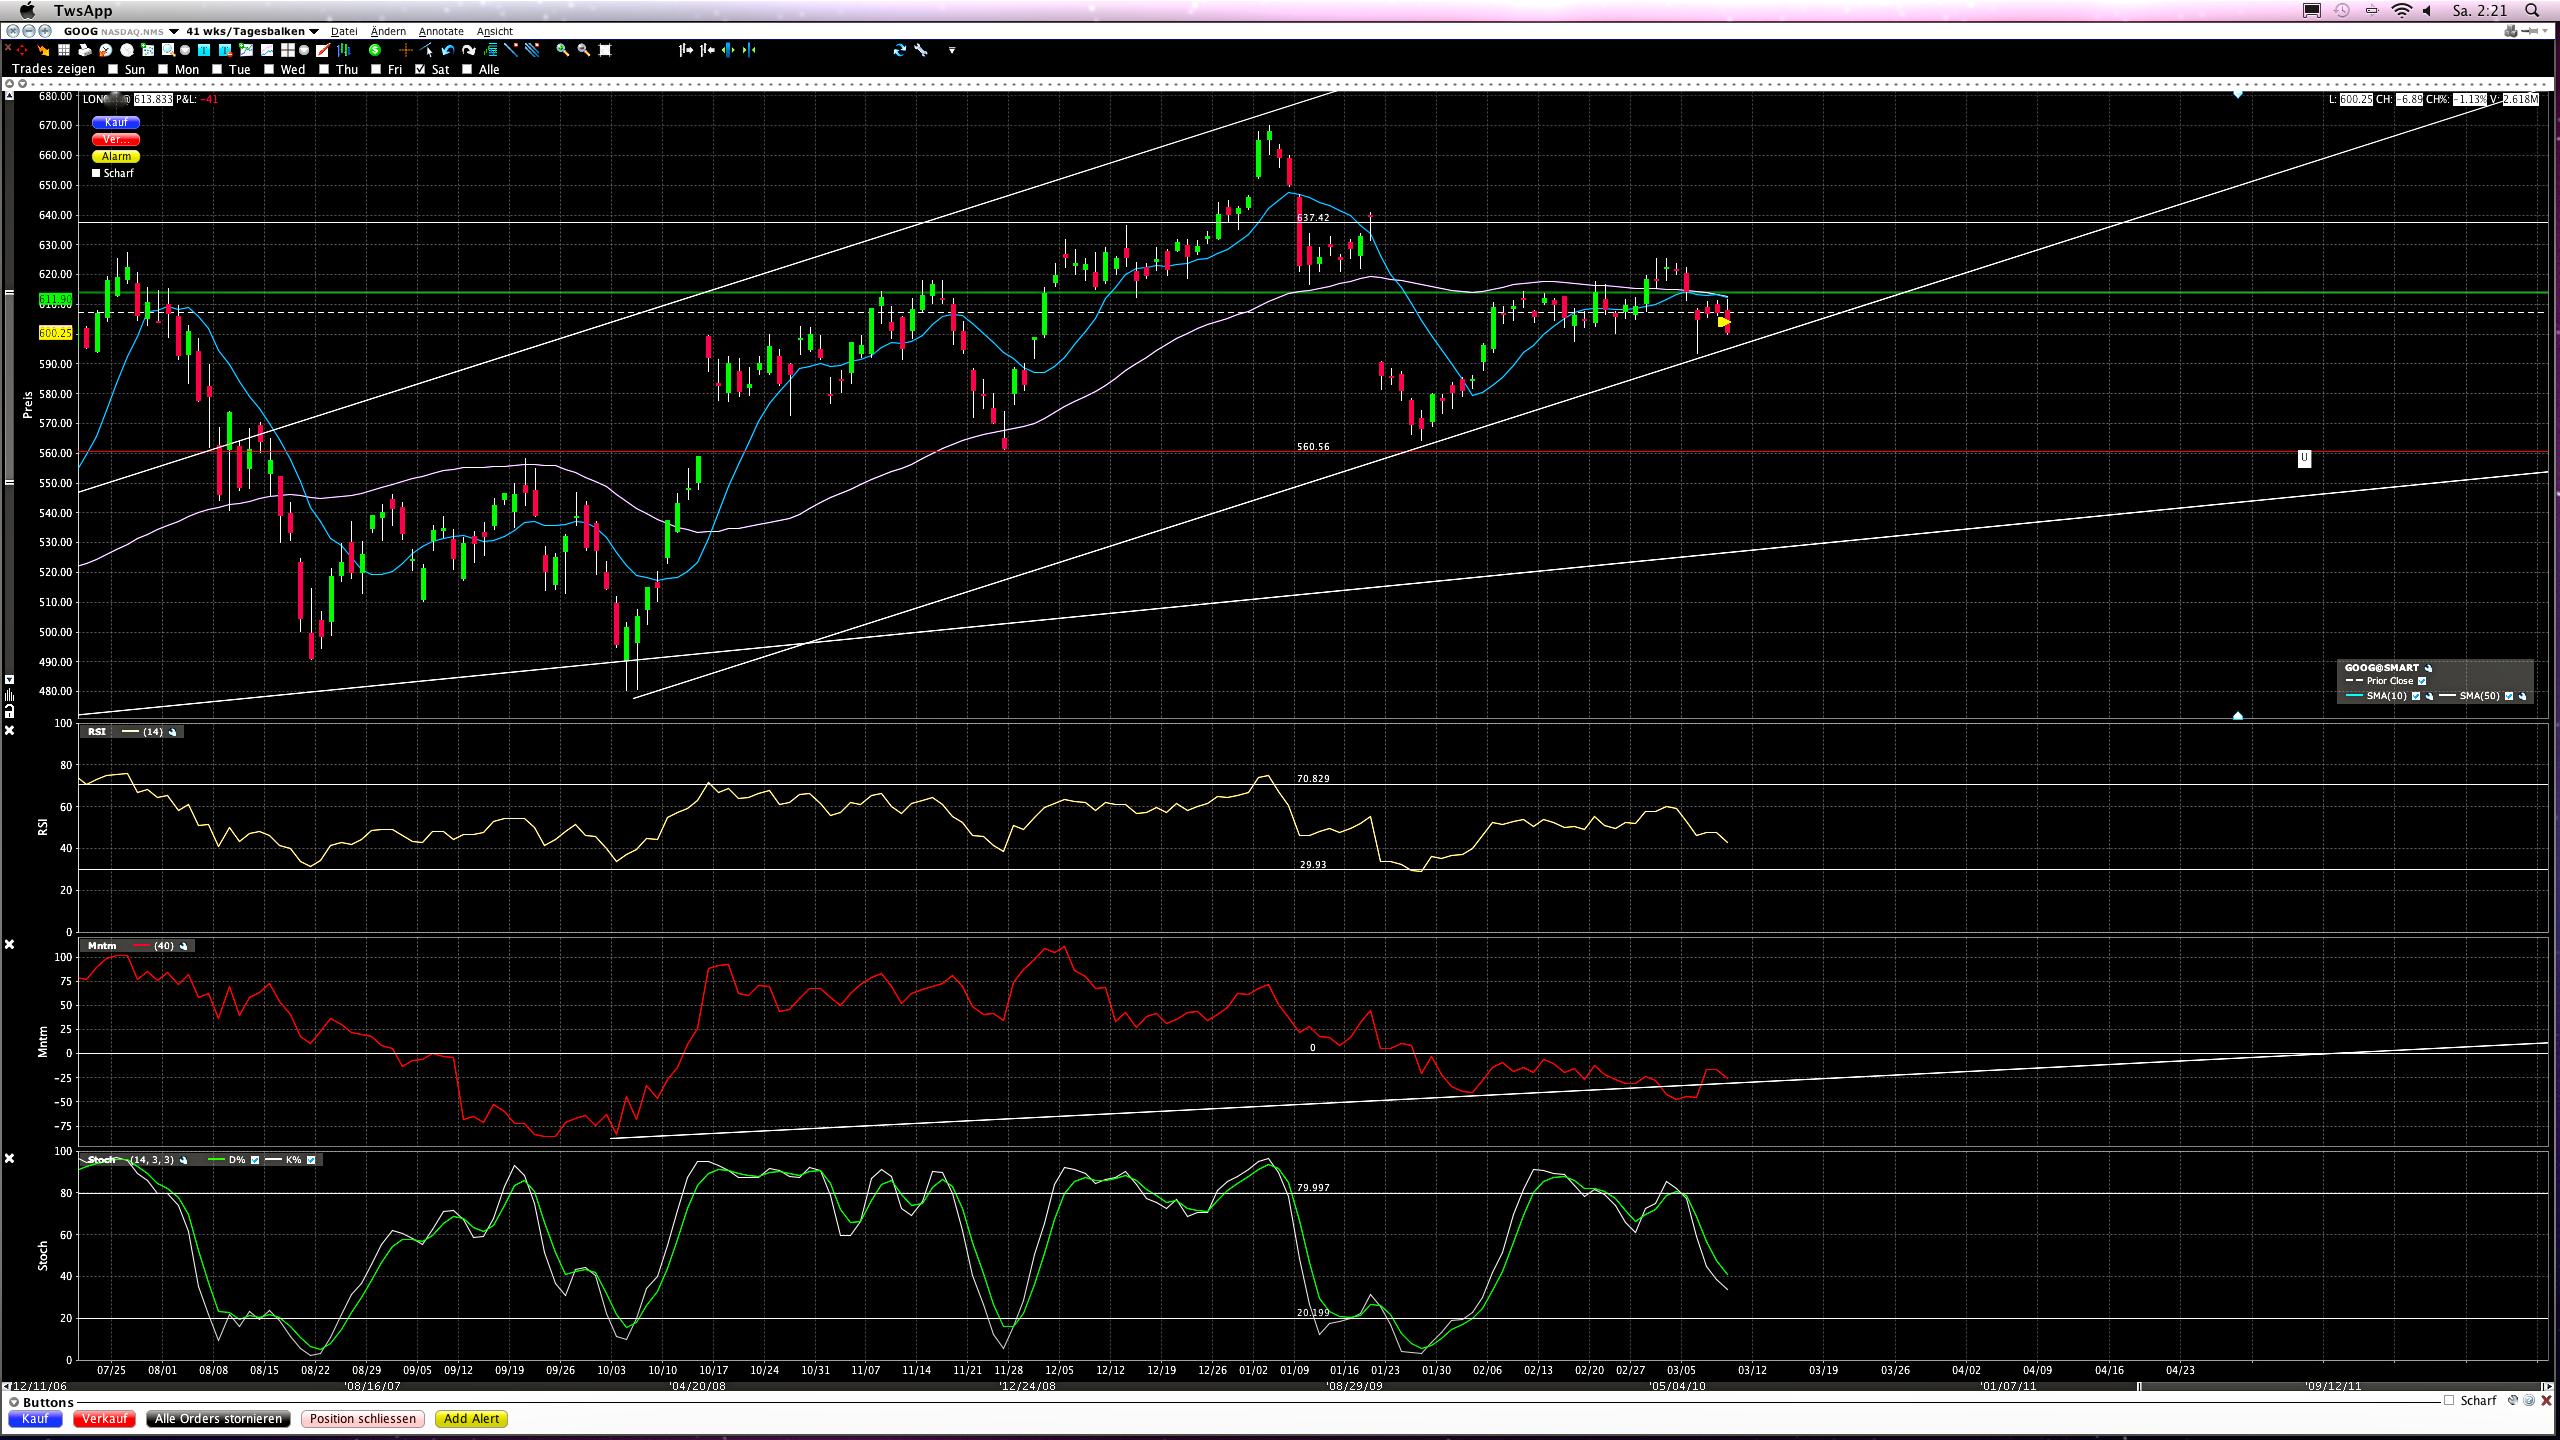This screenshot has height=1440, width=2560.
Task: Click the yellow Add Alert button
Action: click(471, 1419)
